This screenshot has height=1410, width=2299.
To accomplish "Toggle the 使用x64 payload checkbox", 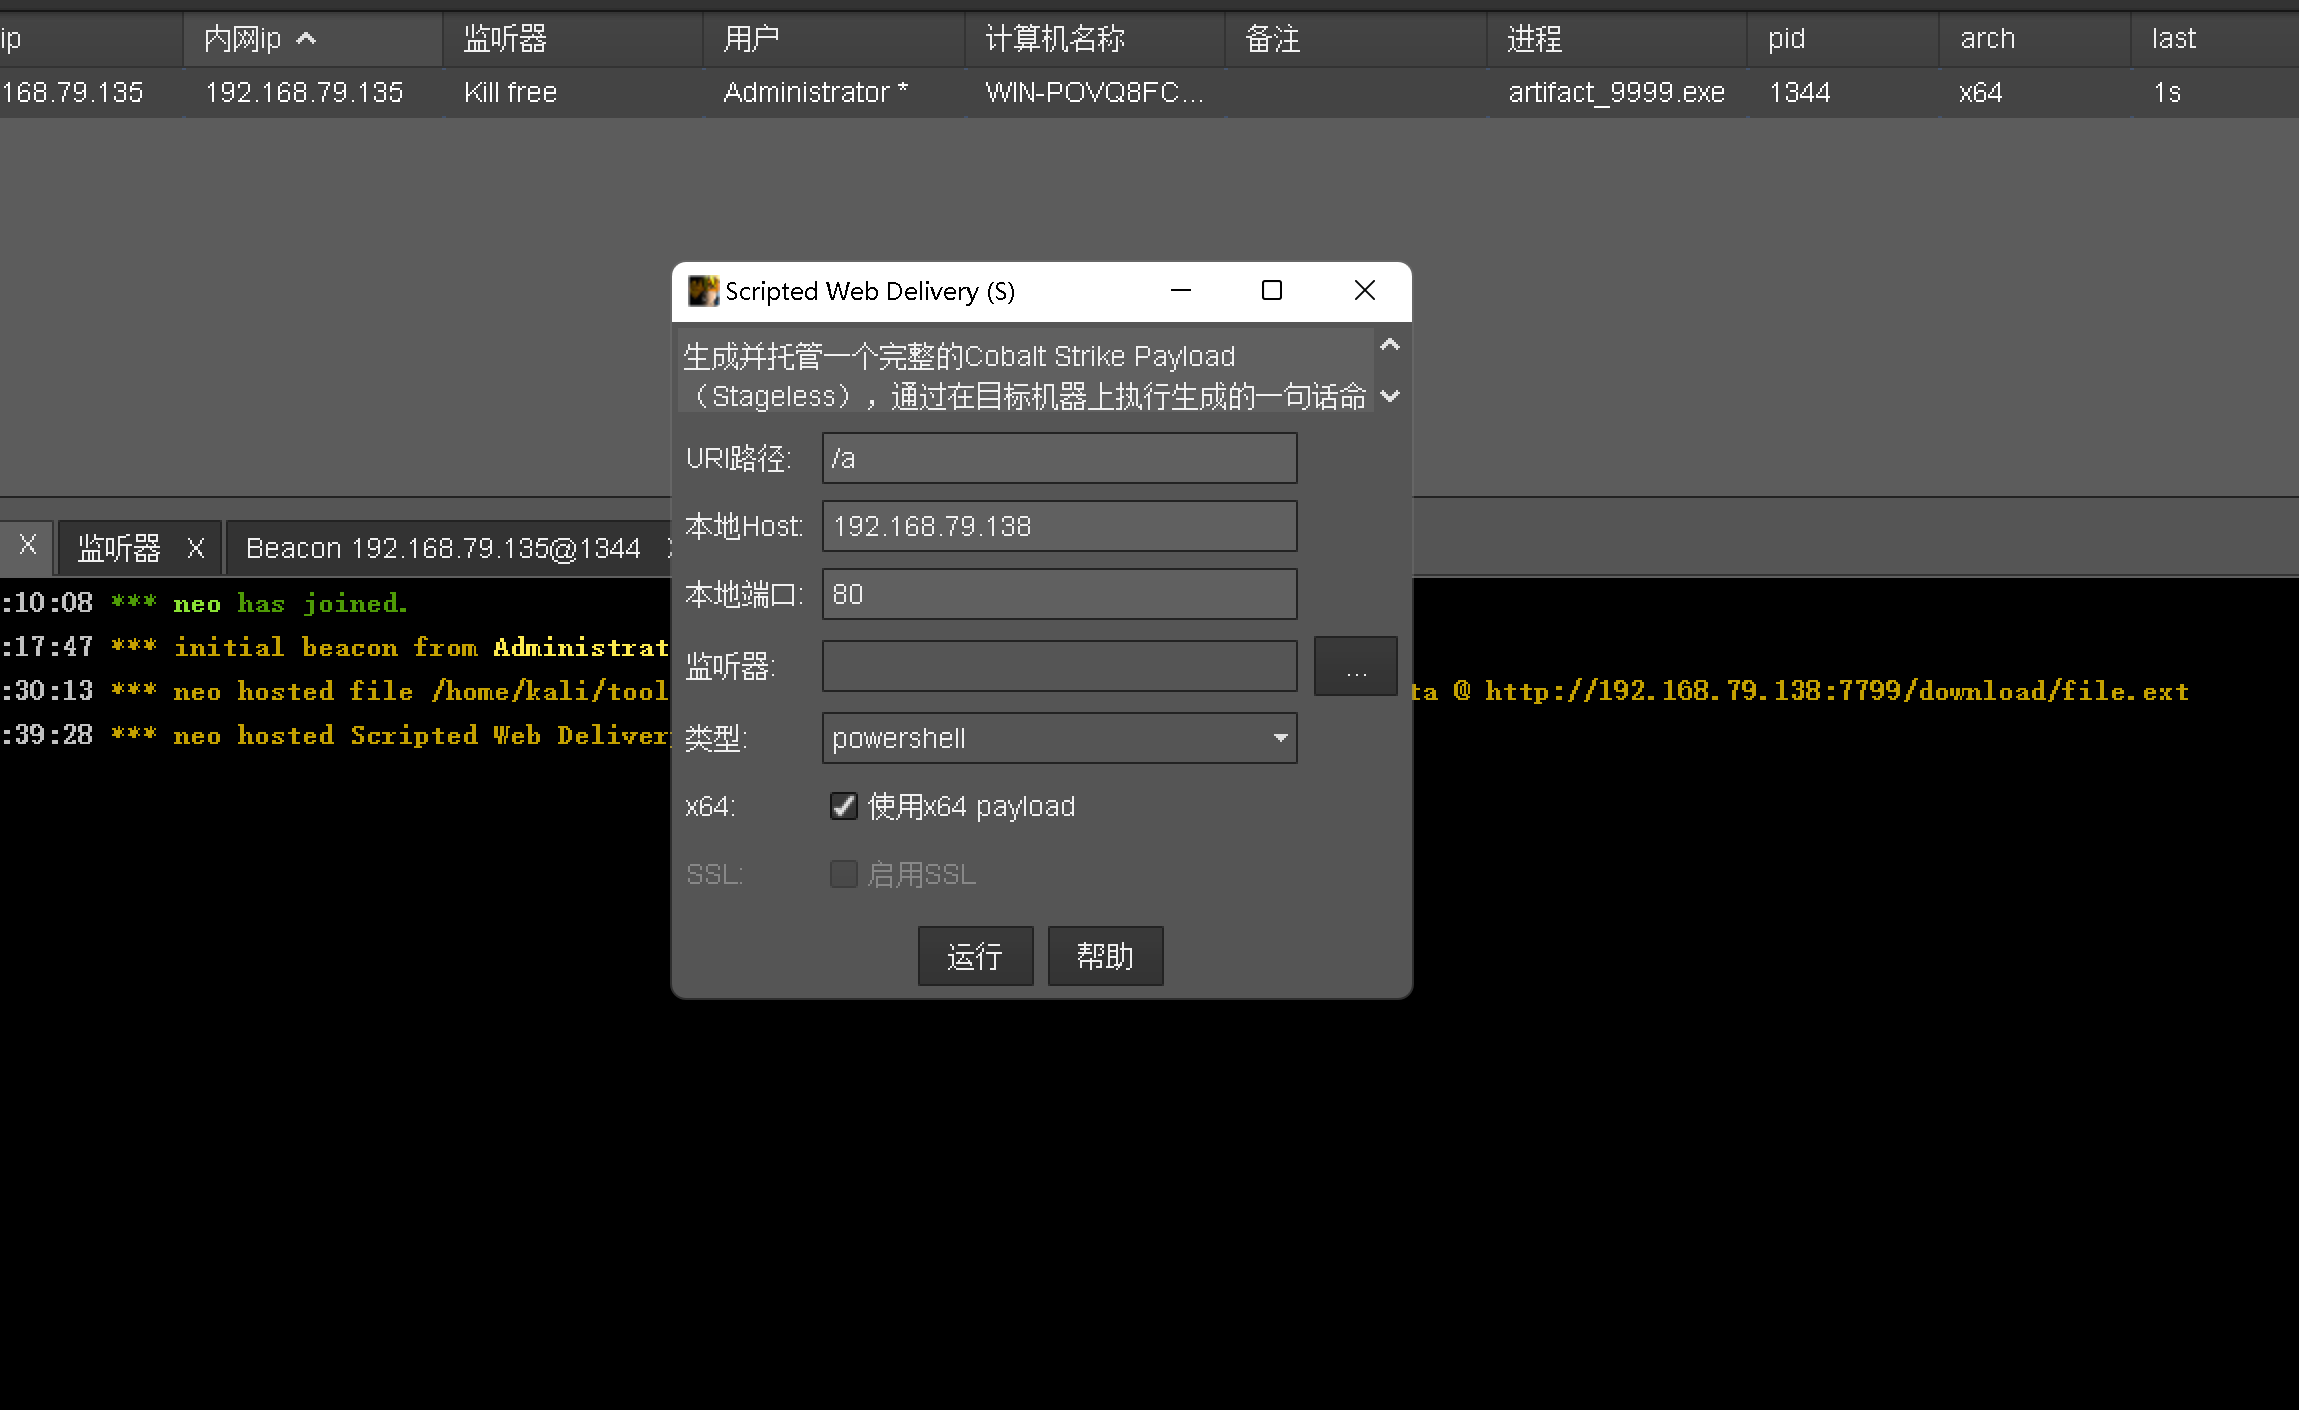I will [x=844, y=806].
